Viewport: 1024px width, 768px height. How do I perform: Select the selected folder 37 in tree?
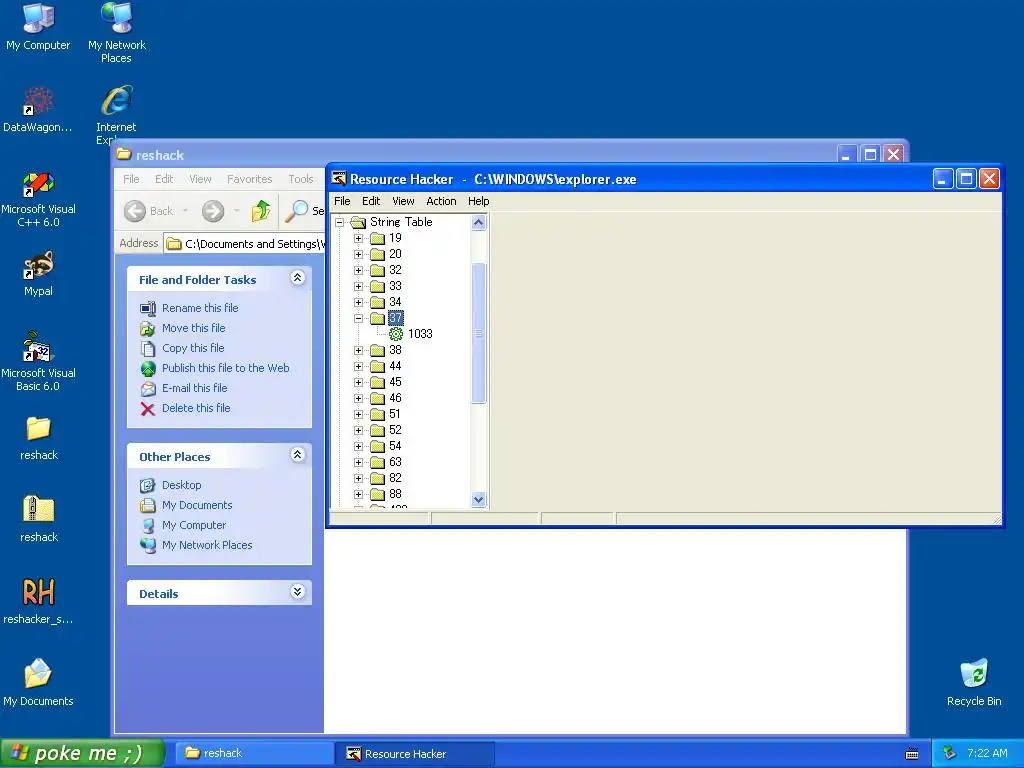click(395, 318)
